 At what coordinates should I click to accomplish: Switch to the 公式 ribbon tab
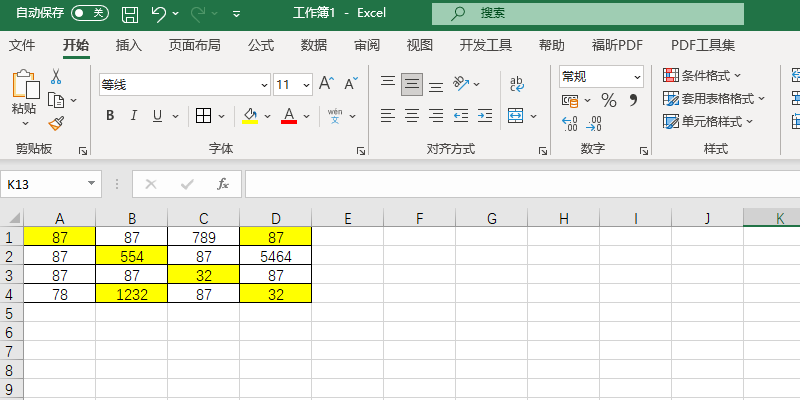261,45
